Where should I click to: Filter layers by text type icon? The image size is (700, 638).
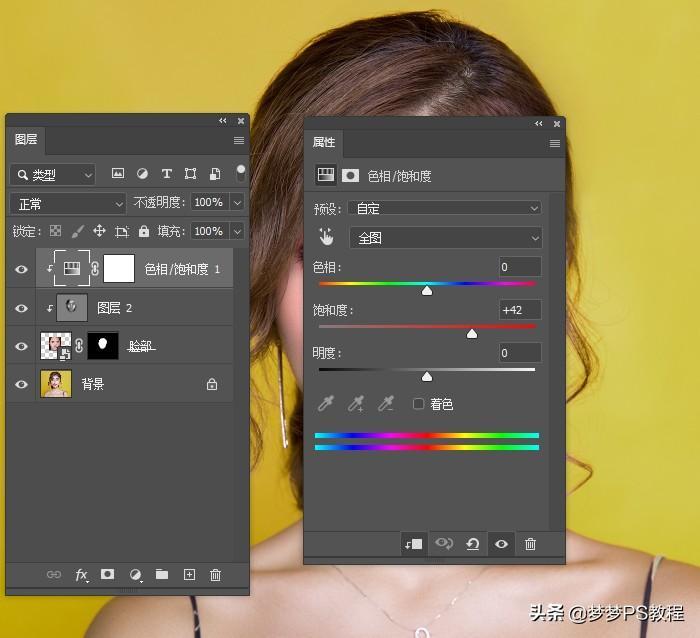pos(166,174)
